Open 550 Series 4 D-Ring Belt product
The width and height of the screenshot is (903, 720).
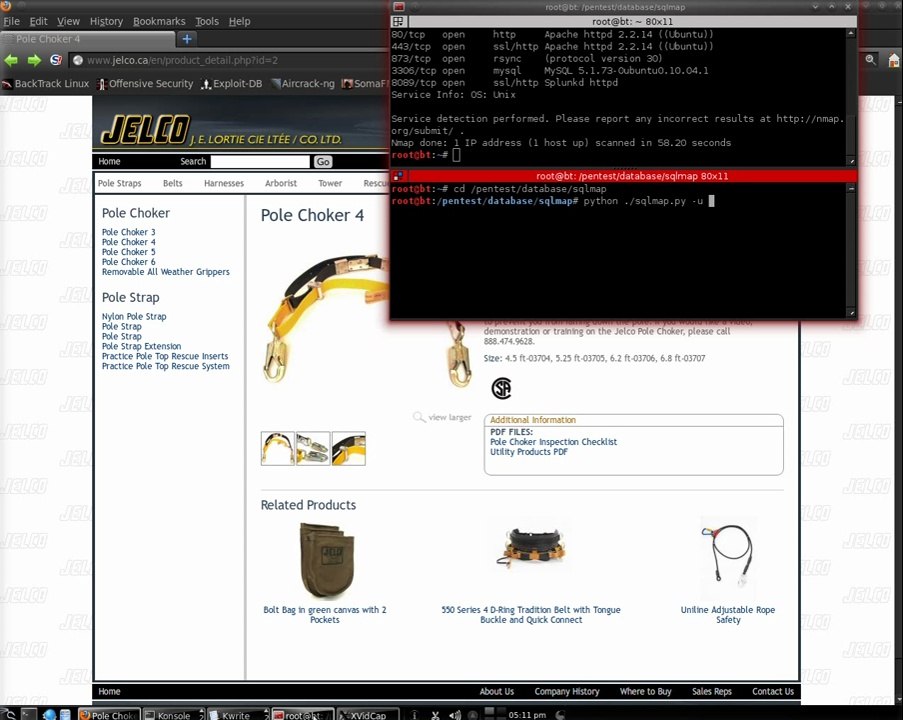[x=531, y=615]
